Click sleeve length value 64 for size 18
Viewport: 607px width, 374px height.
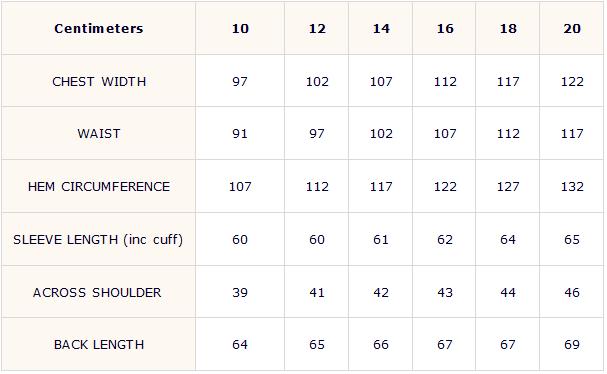point(508,240)
